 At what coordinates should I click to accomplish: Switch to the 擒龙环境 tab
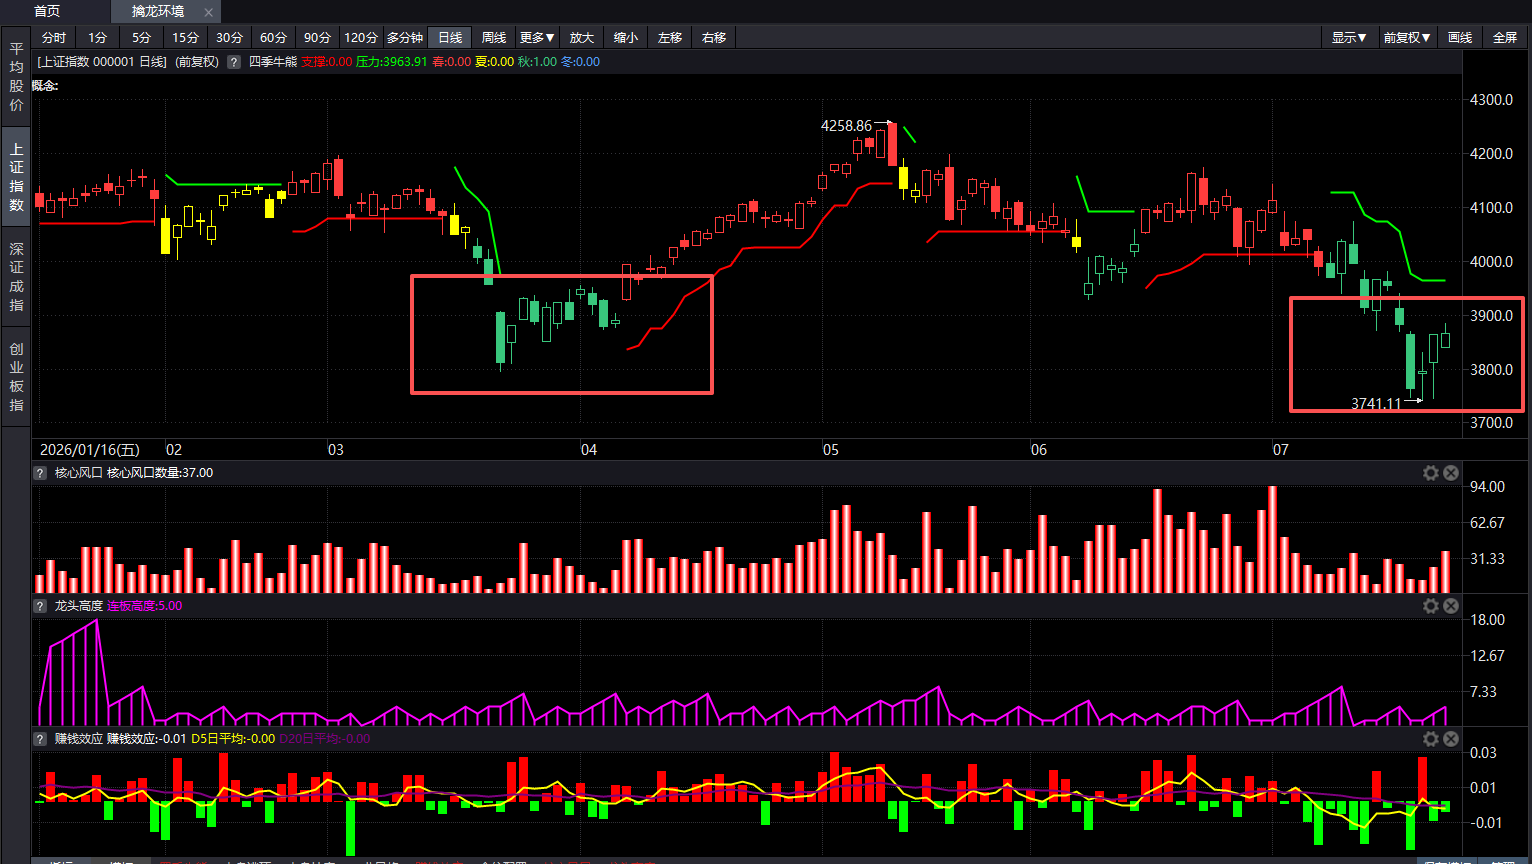pos(158,11)
